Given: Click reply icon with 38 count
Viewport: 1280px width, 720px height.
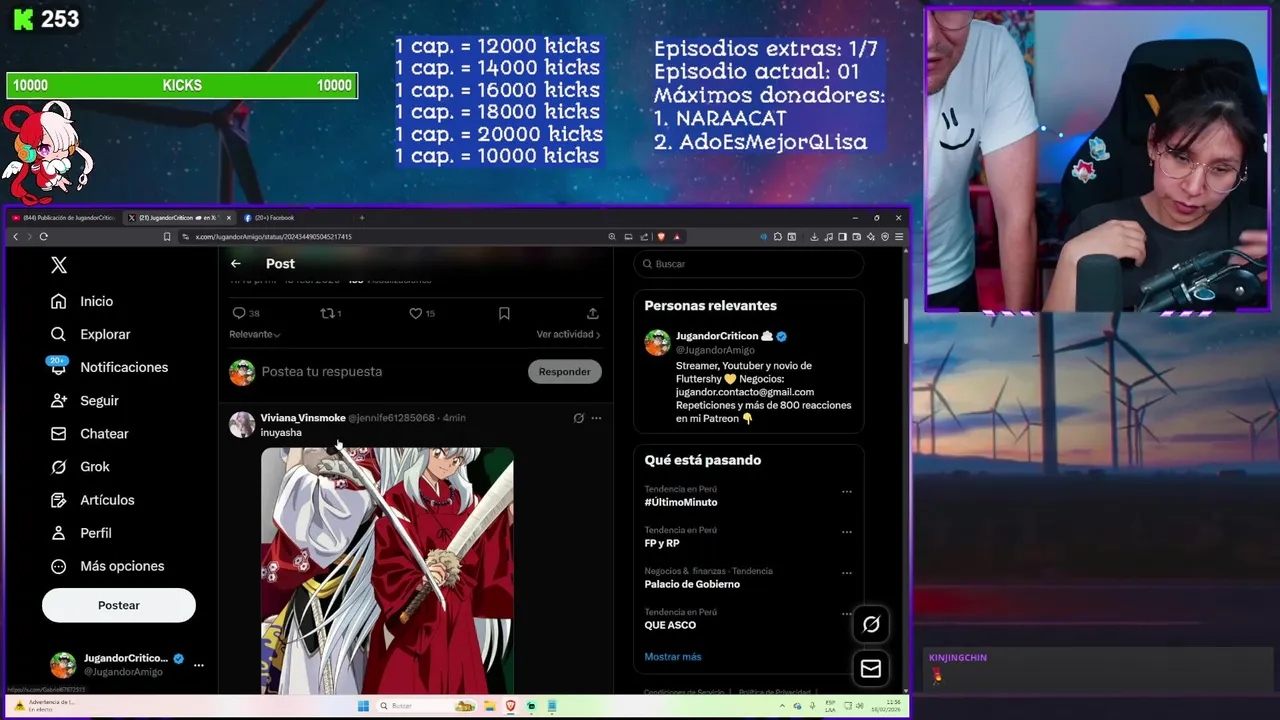Looking at the screenshot, I should (x=246, y=313).
